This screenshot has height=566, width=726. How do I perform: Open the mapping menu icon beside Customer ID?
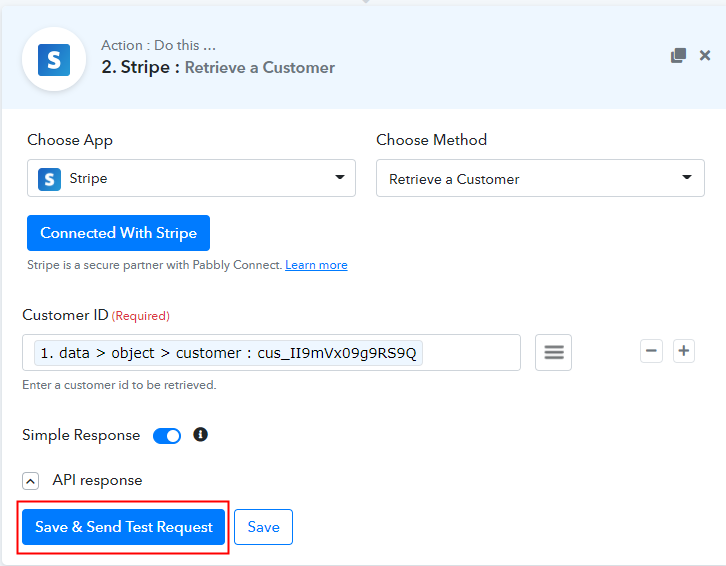pos(553,352)
